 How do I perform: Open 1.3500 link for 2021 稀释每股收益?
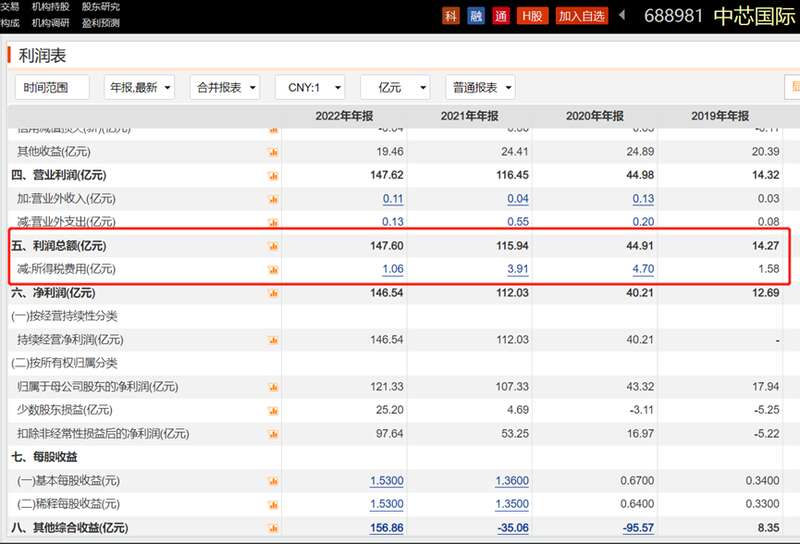(512, 504)
